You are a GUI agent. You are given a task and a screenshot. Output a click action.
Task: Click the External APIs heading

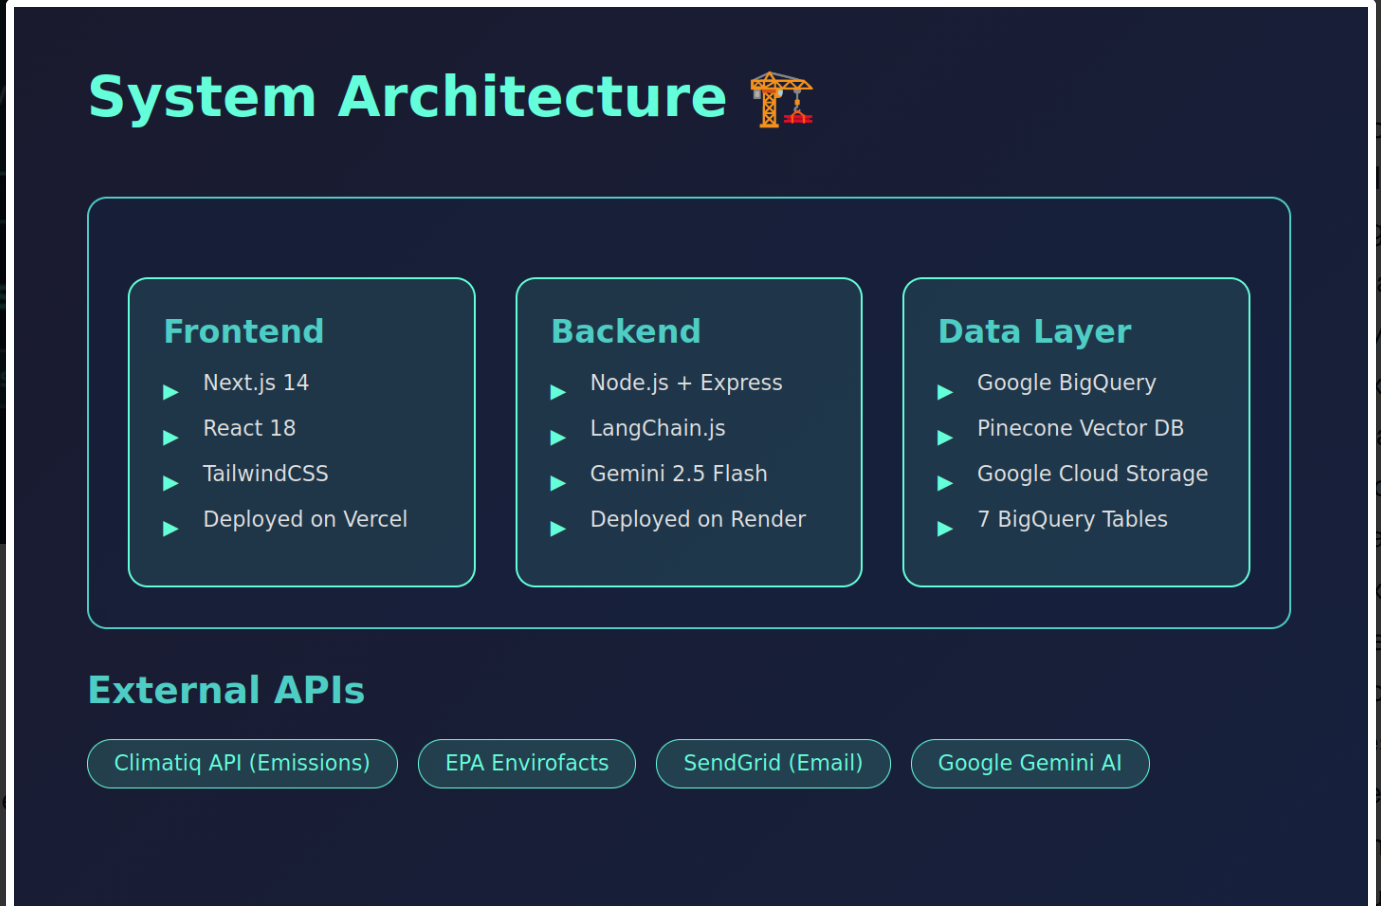[226, 690]
